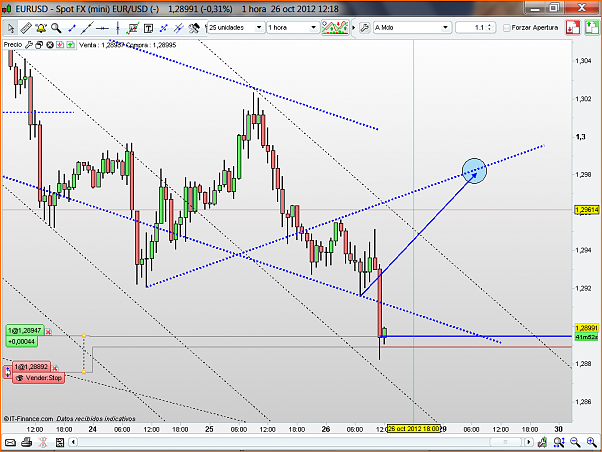Open the chart indicator tool with checkmark
The width and height of the screenshot is (602, 452).
click(133, 28)
